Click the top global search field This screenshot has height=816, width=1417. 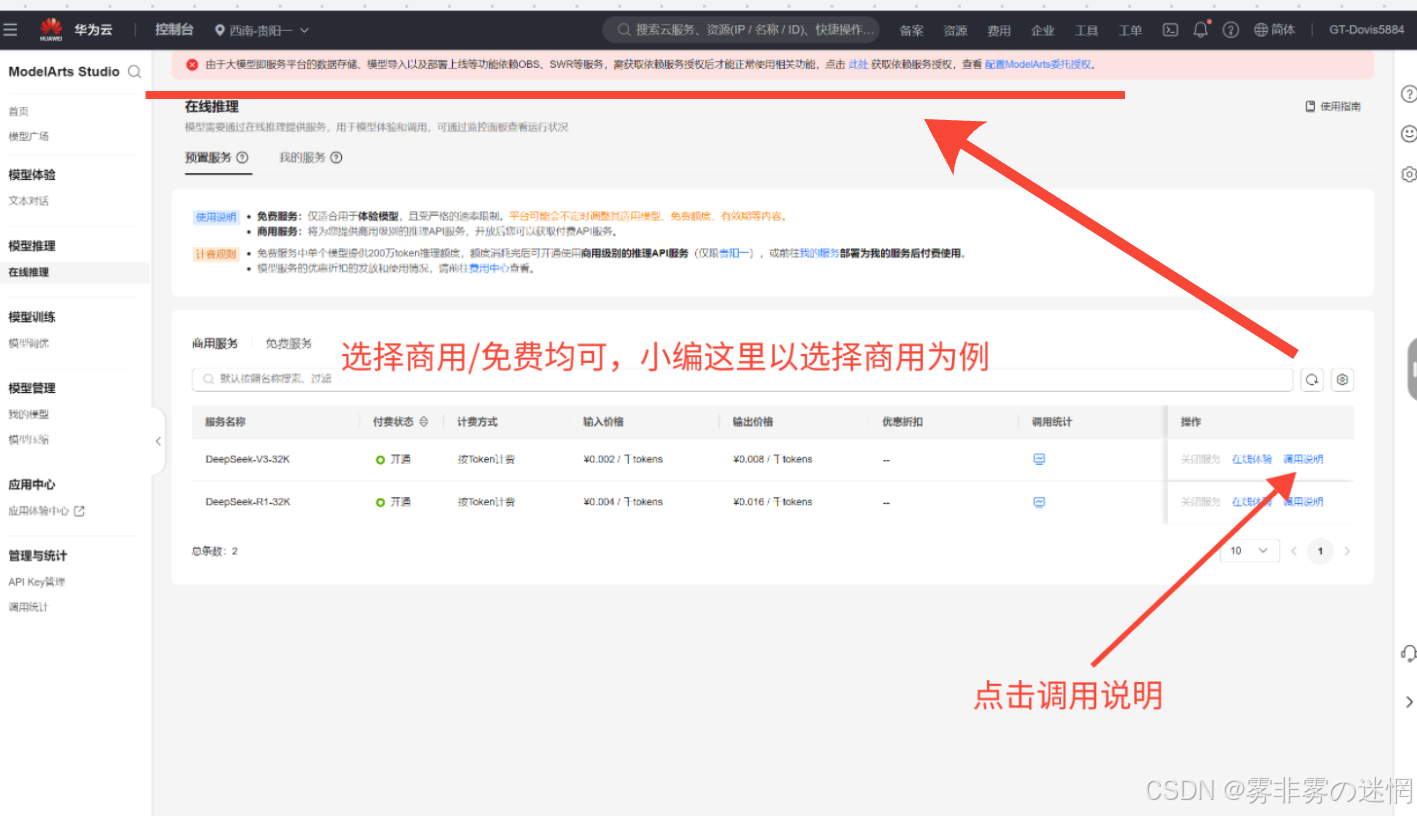click(x=741, y=30)
